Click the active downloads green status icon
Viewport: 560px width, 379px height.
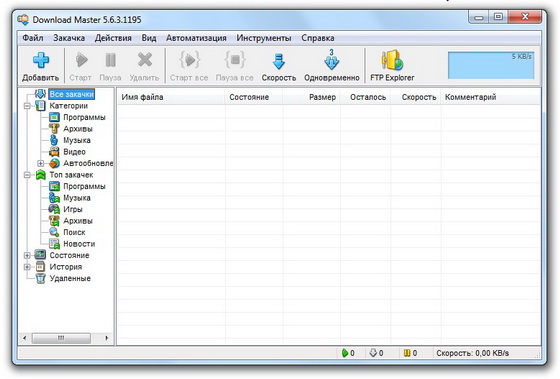pos(345,353)
